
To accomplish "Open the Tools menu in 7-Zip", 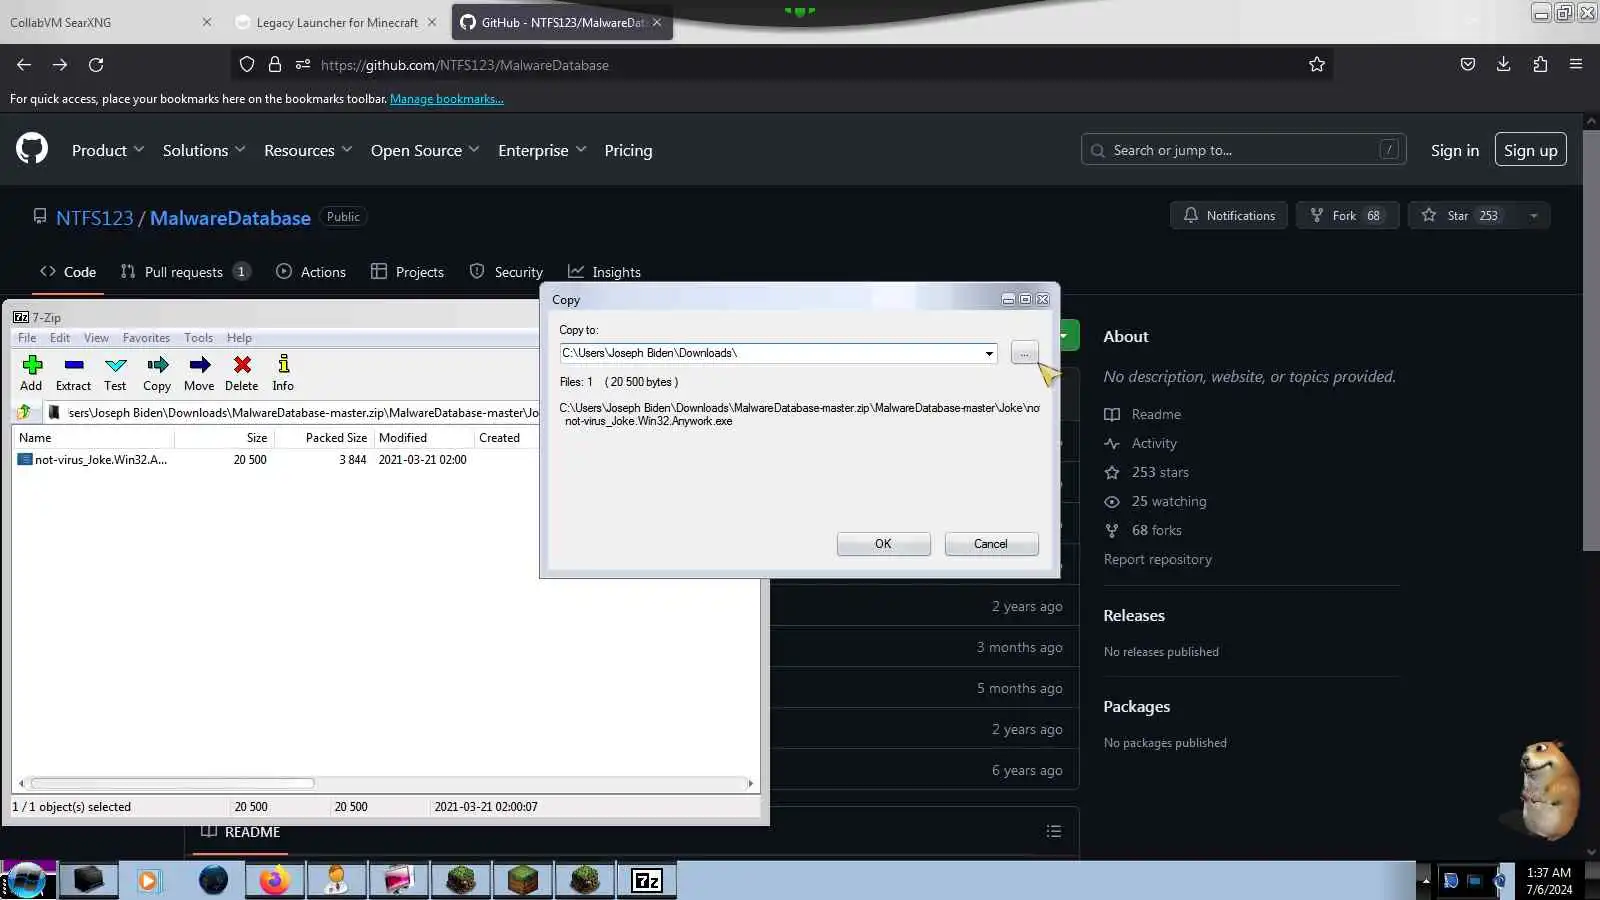I will [x=198, y=338].
